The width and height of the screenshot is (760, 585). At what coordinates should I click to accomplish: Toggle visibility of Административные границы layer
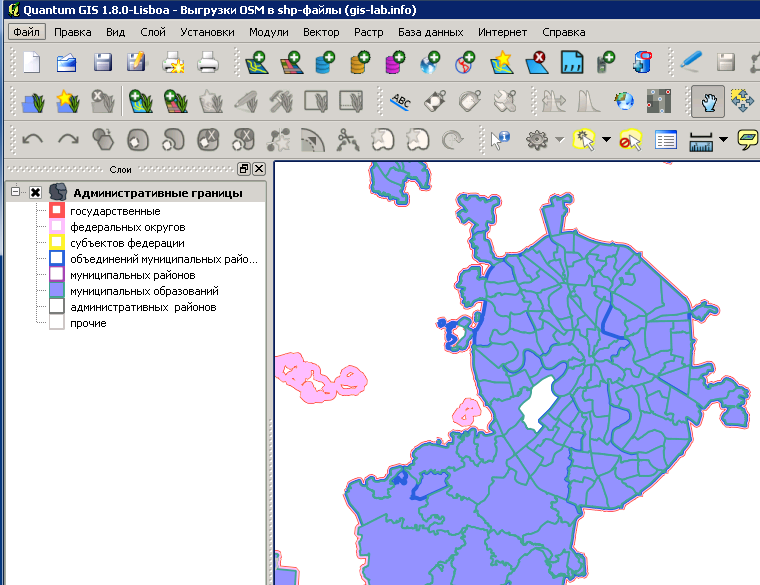35,192
